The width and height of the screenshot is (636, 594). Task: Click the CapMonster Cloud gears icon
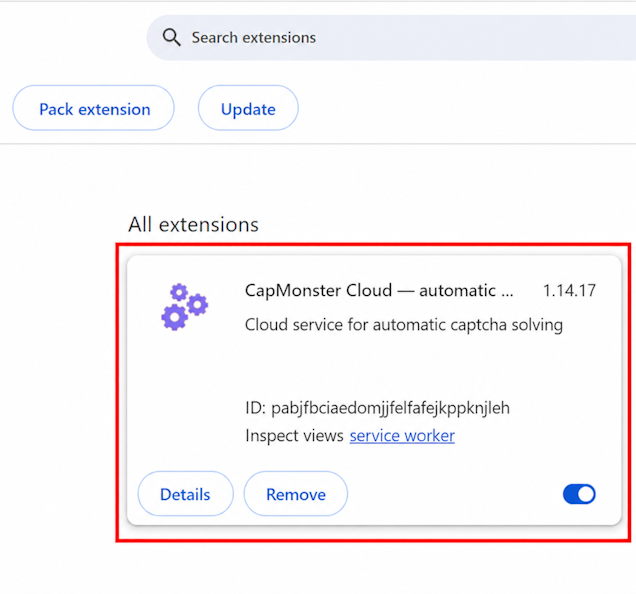point(185,307)
